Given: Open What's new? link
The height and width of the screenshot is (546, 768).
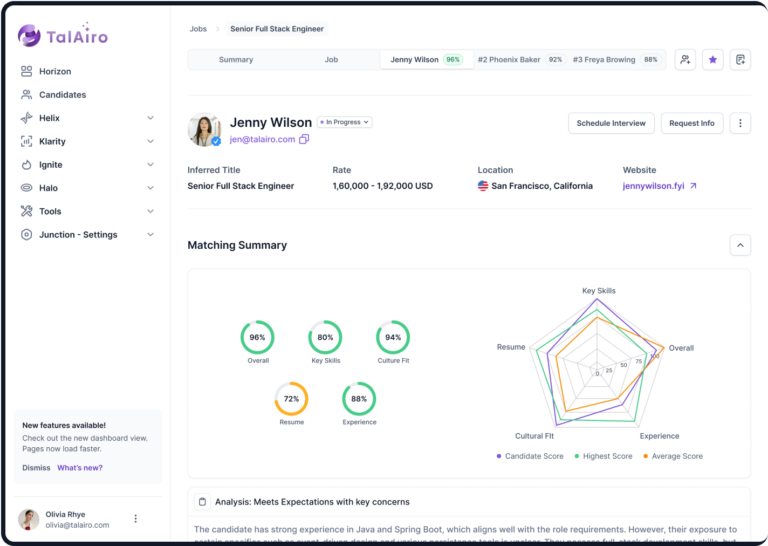Looking at the screenshot, I should point(80,468).
